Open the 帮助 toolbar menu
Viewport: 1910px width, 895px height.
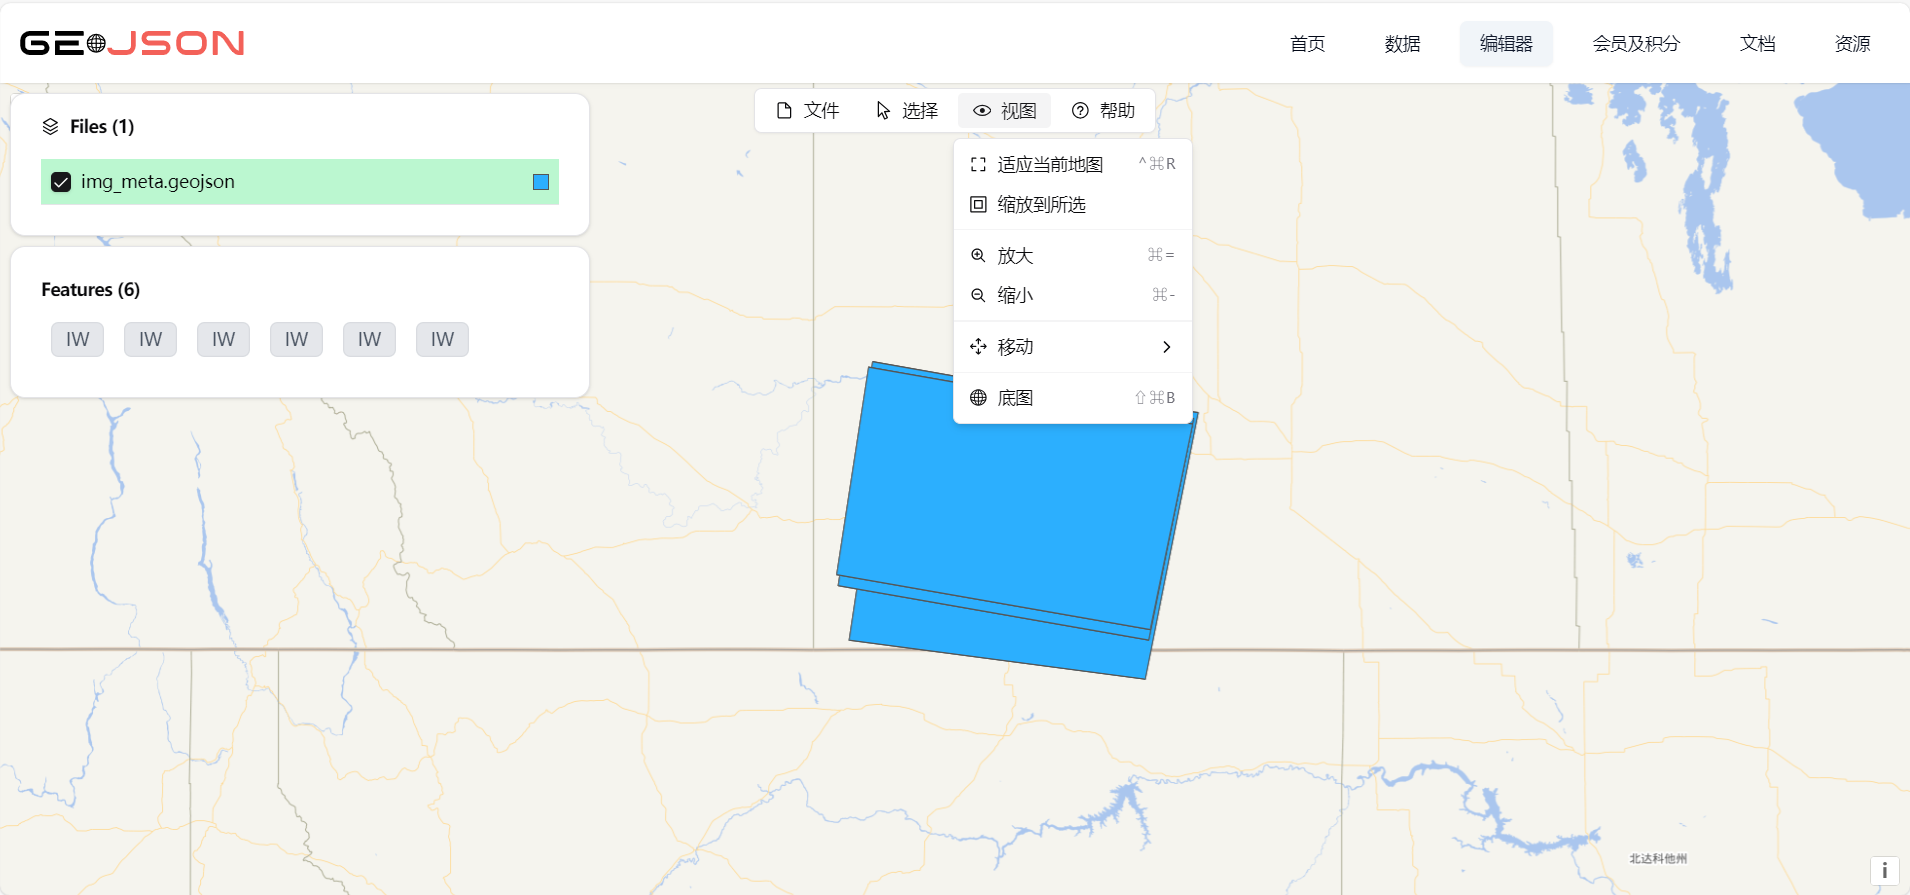coord(1103,110)
